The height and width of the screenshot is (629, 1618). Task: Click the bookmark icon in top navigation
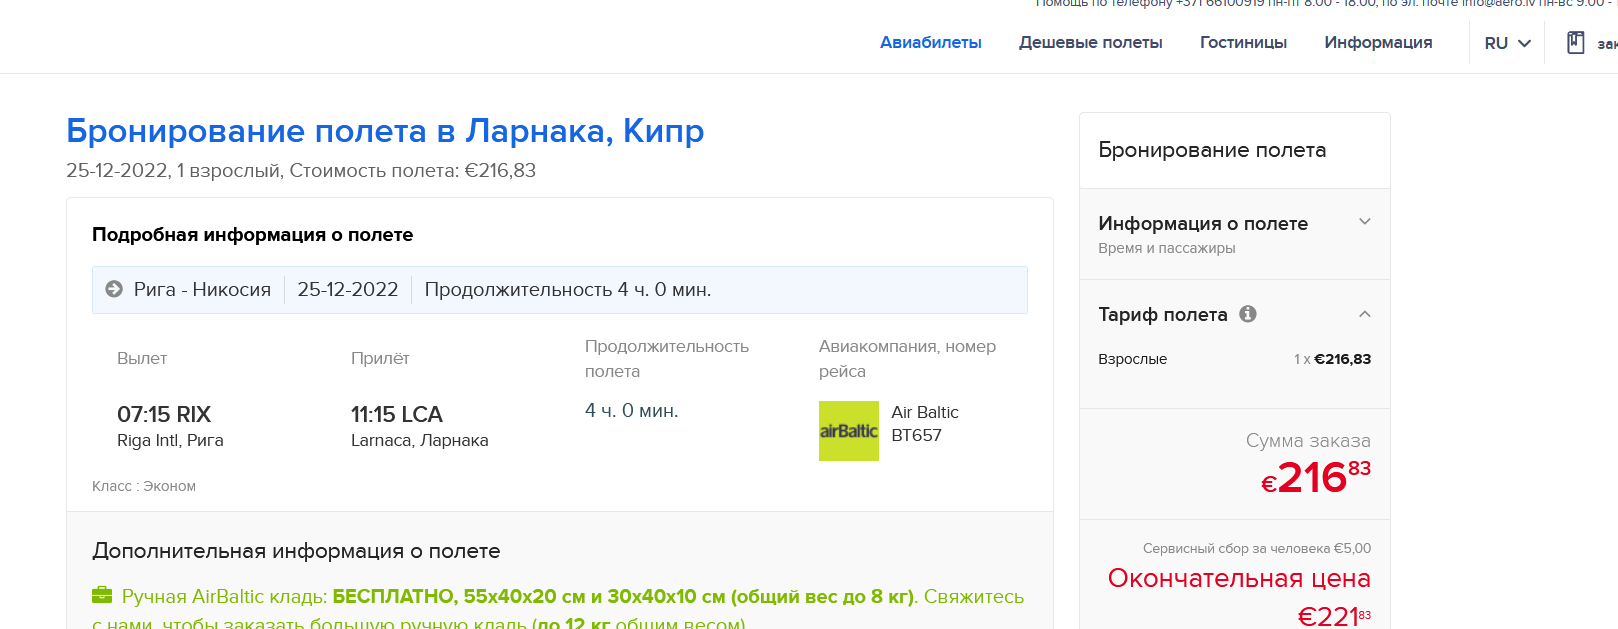pyautogui.click(x=1576, y=43)
